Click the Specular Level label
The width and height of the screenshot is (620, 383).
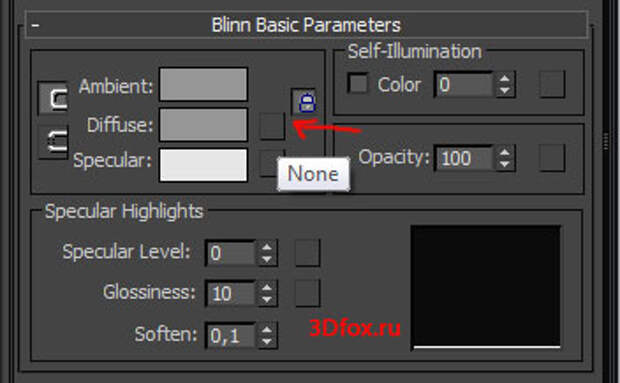(x=126, y=252)
